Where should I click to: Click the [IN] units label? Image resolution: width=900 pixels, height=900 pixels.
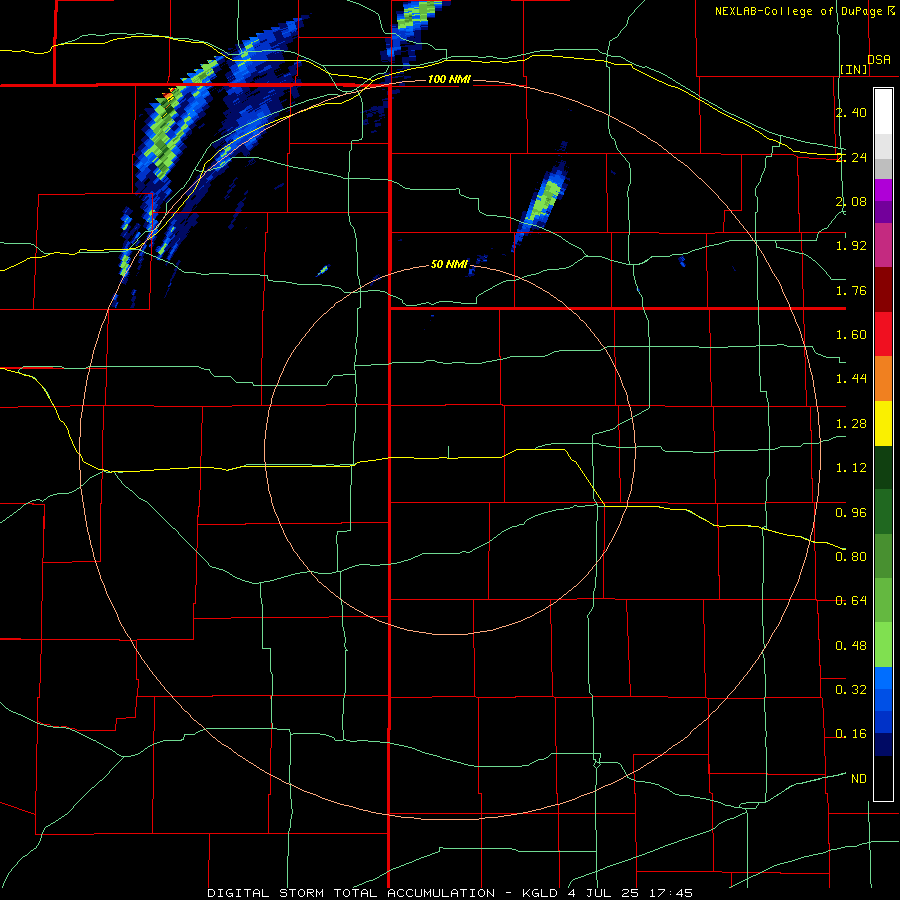[x=854, y=69]
